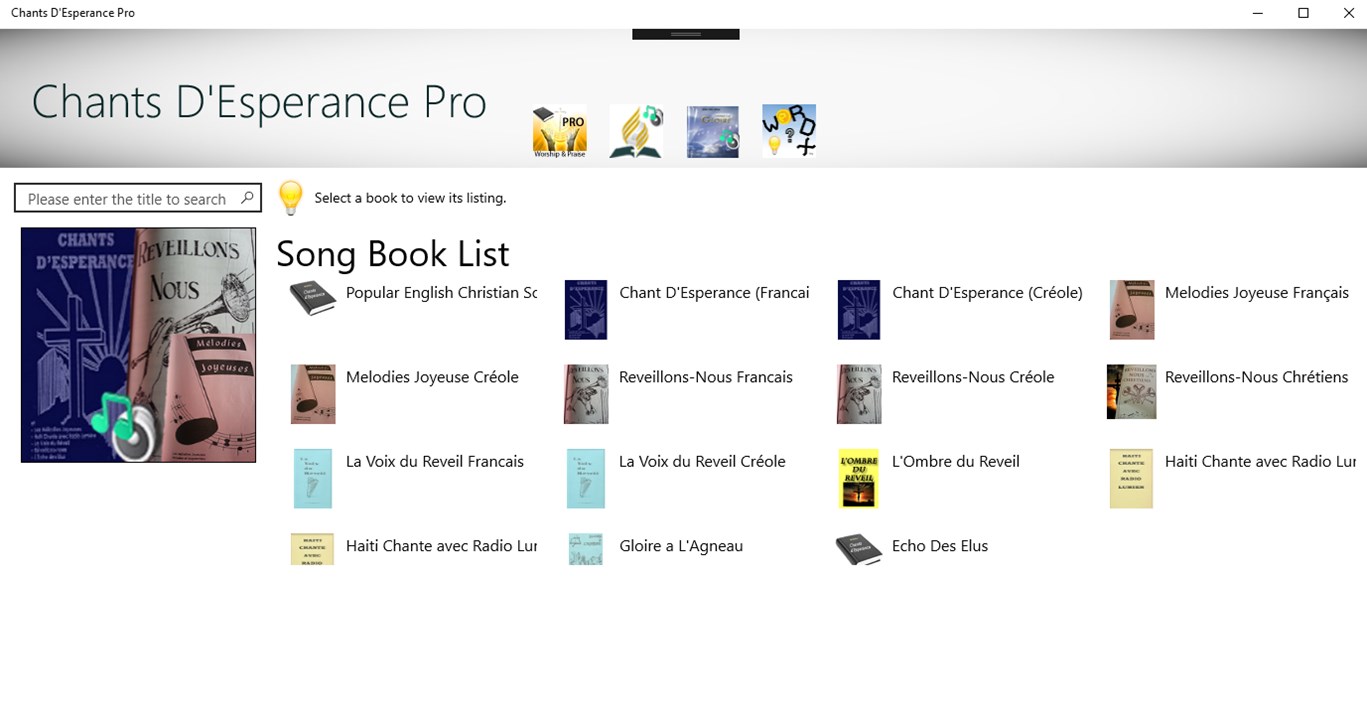Open the Reveillons-Nous Francais songbook
Viewport: 1367px width, 720px height.
(705, 377)
